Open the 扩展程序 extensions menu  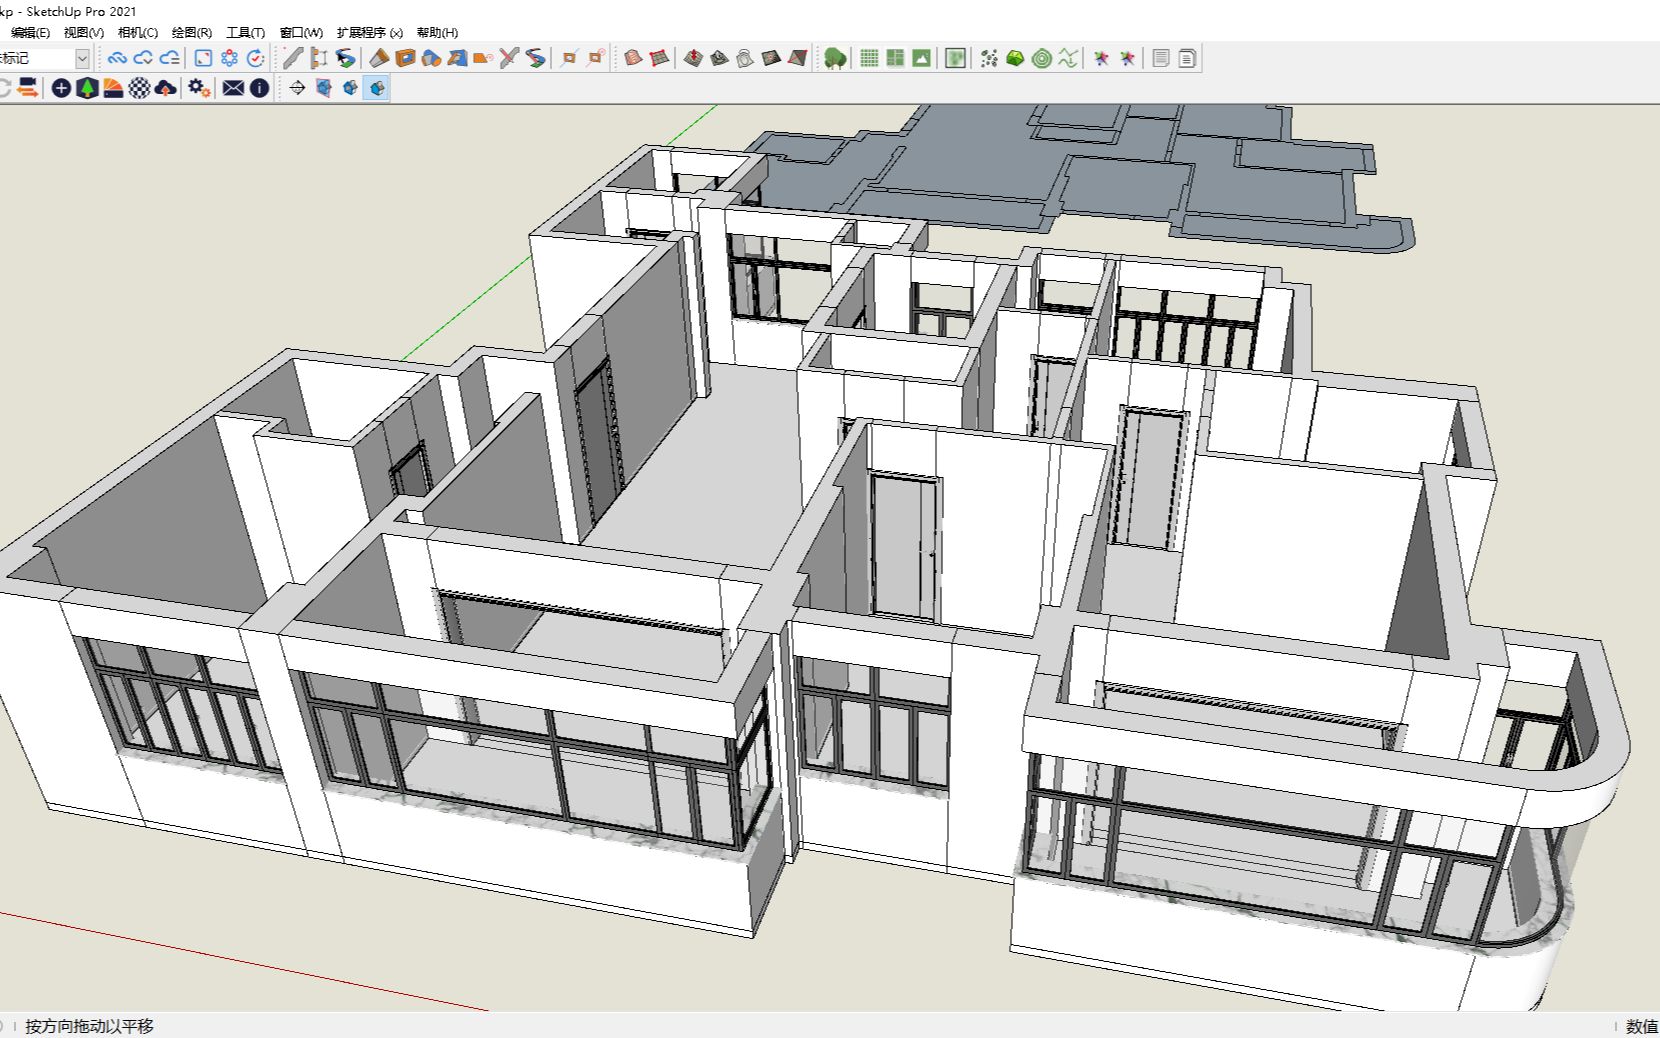coord(369,33)
